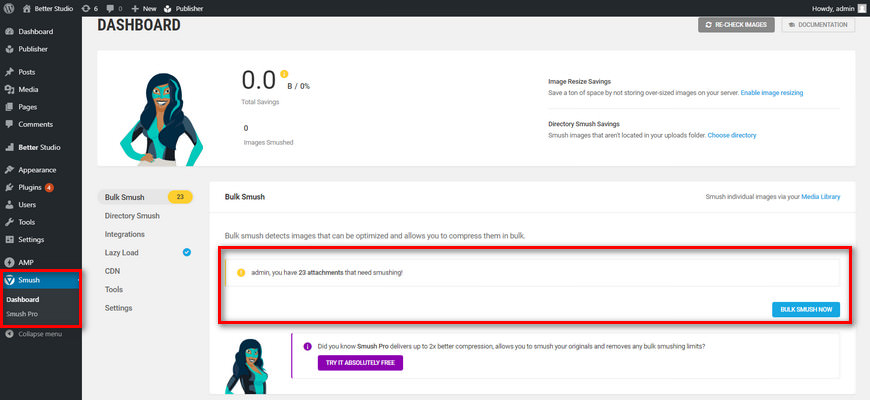Click the 0.0 Total Savings value
The image size is (870, 400).
[x=259, y=80]
